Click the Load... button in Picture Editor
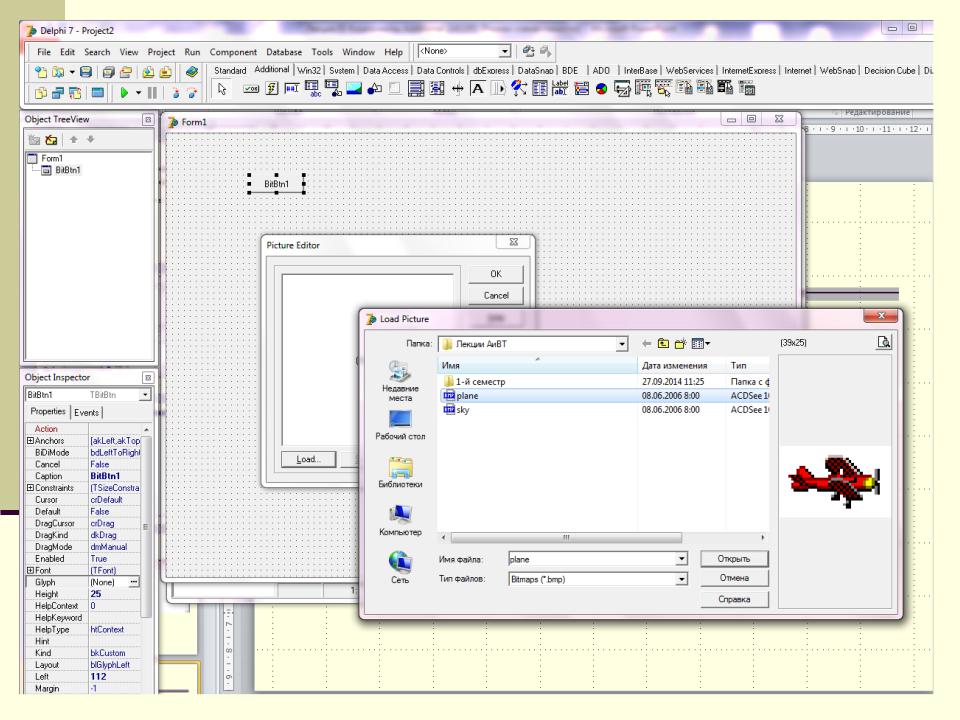960x720 pixels. pos(309,459)
